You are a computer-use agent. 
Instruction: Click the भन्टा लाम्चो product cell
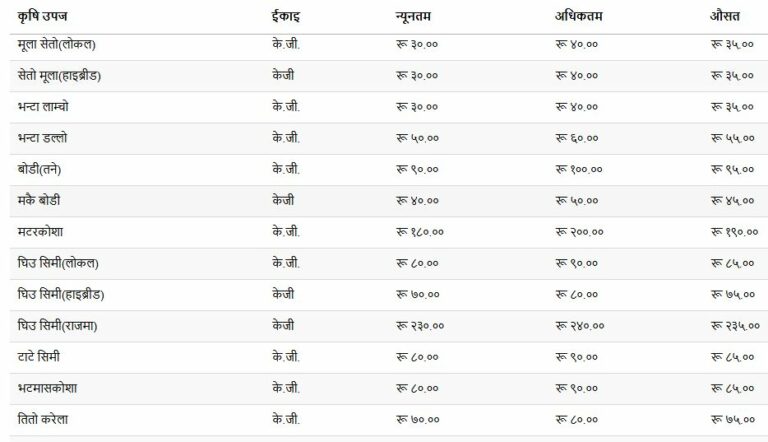(x=43, y=107)
